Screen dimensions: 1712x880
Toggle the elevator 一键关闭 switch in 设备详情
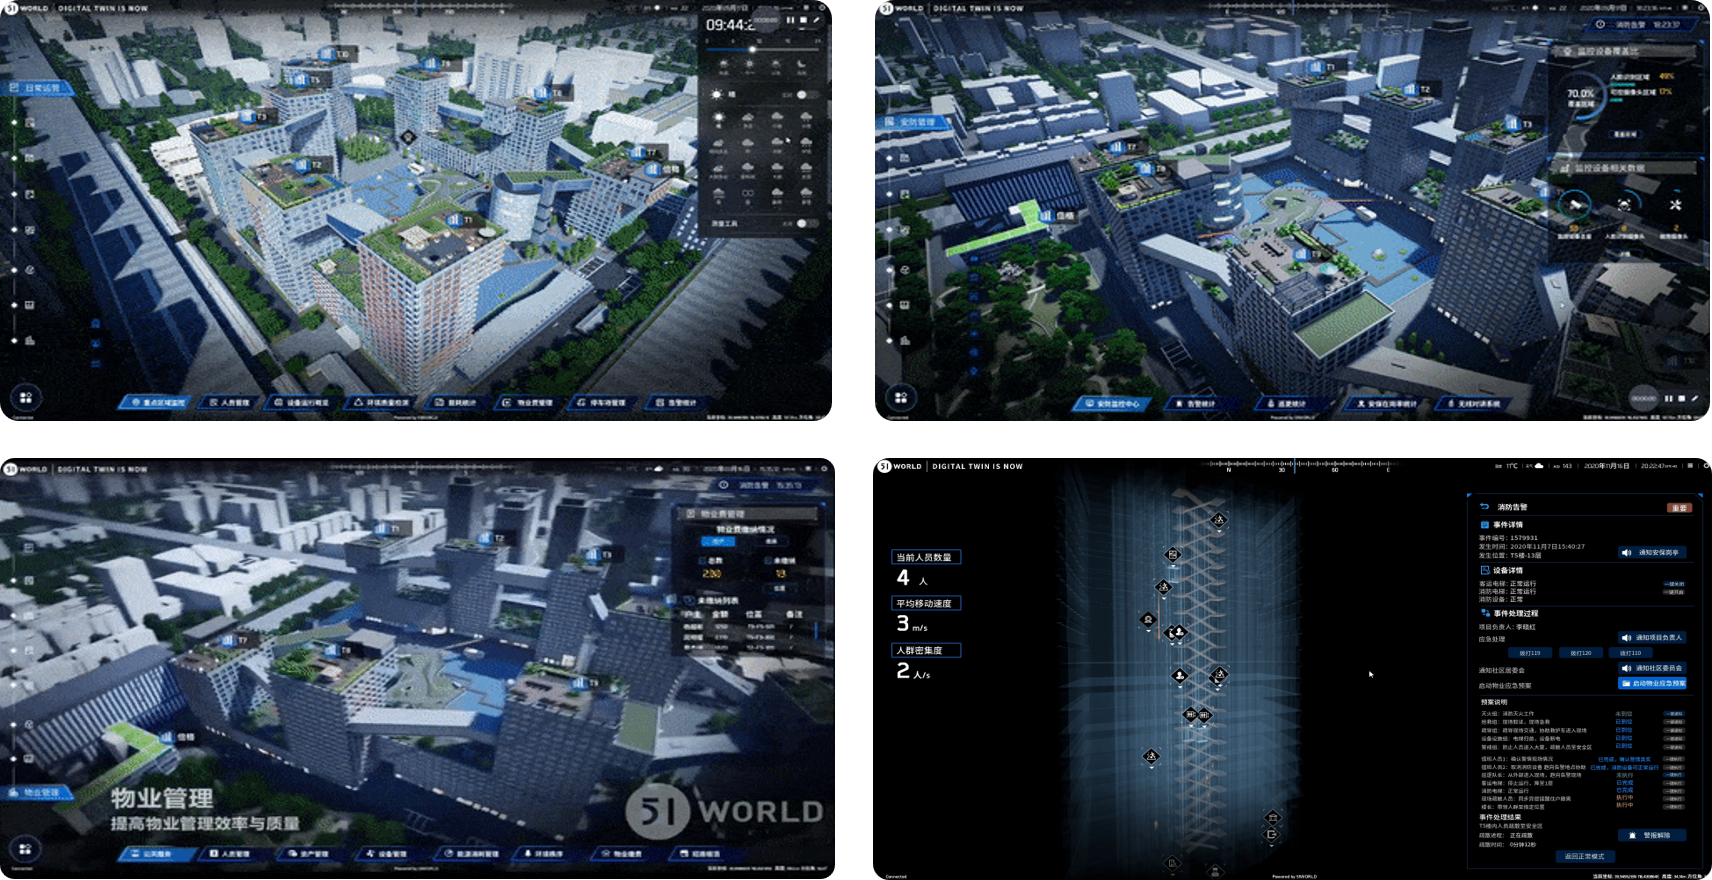1674,584
